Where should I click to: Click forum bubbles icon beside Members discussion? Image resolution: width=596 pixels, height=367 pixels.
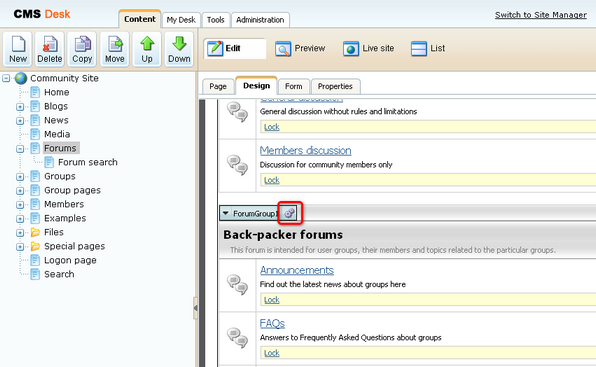click(237, 165)
